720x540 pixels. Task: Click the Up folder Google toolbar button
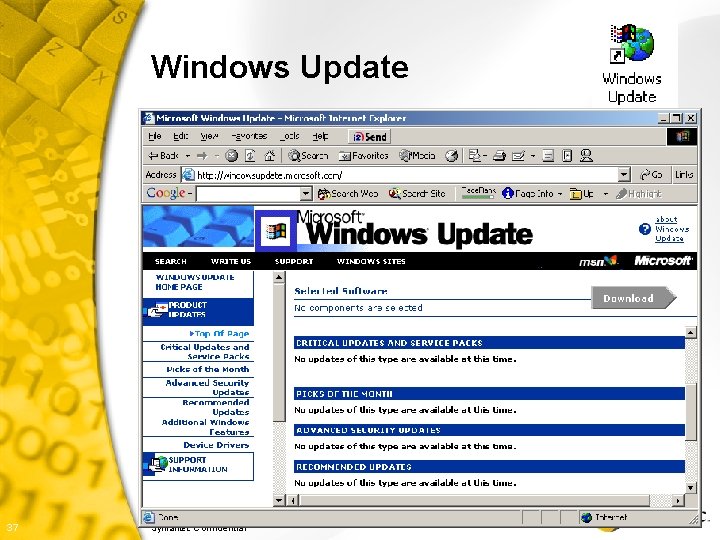582,194
